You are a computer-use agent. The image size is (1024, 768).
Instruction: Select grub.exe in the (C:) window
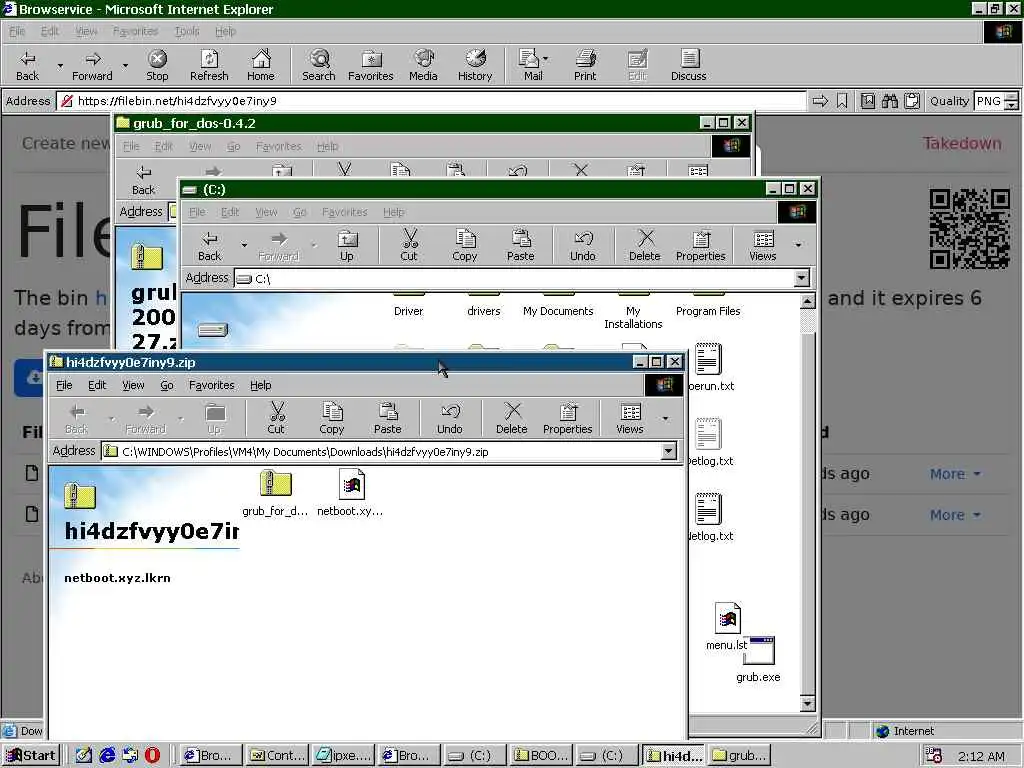(758, 659)
